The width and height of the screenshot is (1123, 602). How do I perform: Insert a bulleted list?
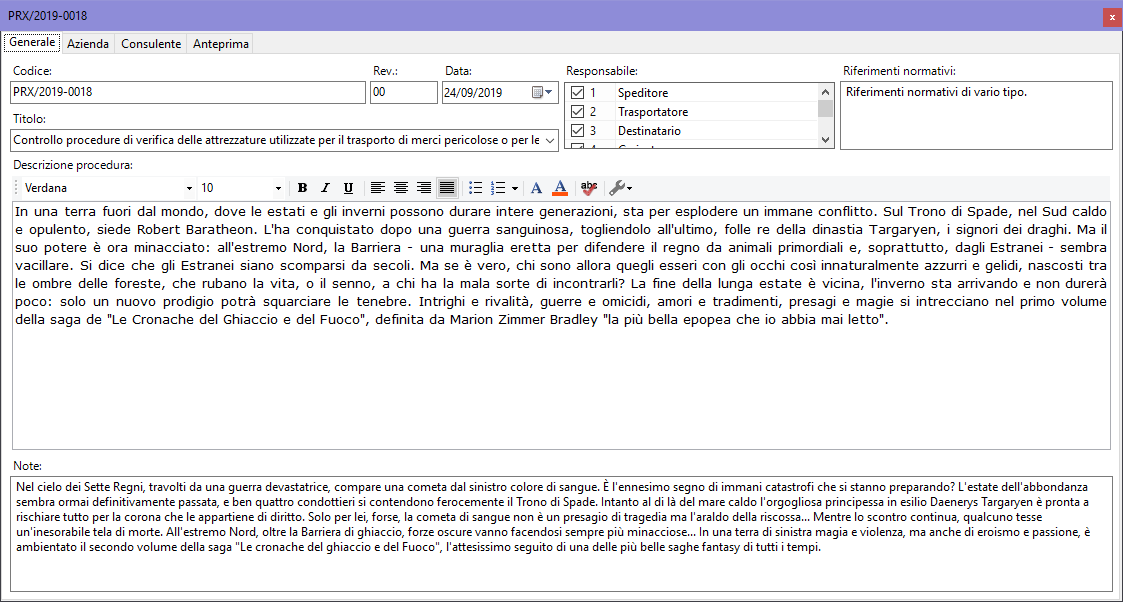tap(476, 188)
